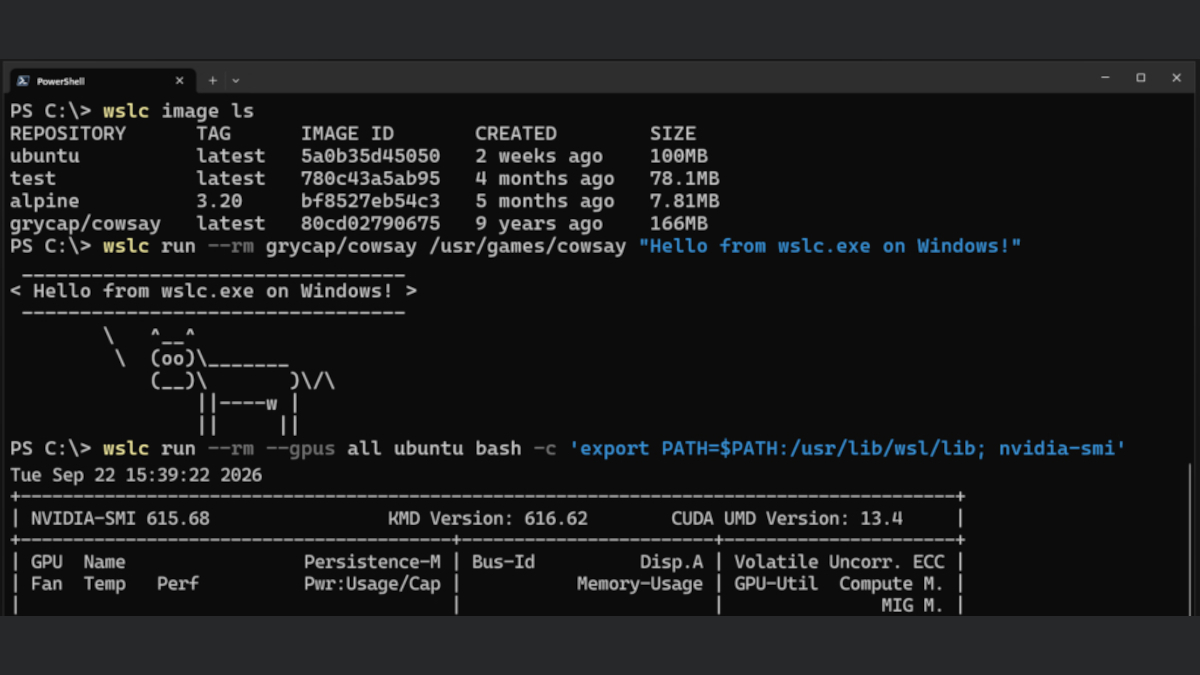1200x675 pixels.
Task: Click the REPOSITORY column header
Action: coord(68,134)
